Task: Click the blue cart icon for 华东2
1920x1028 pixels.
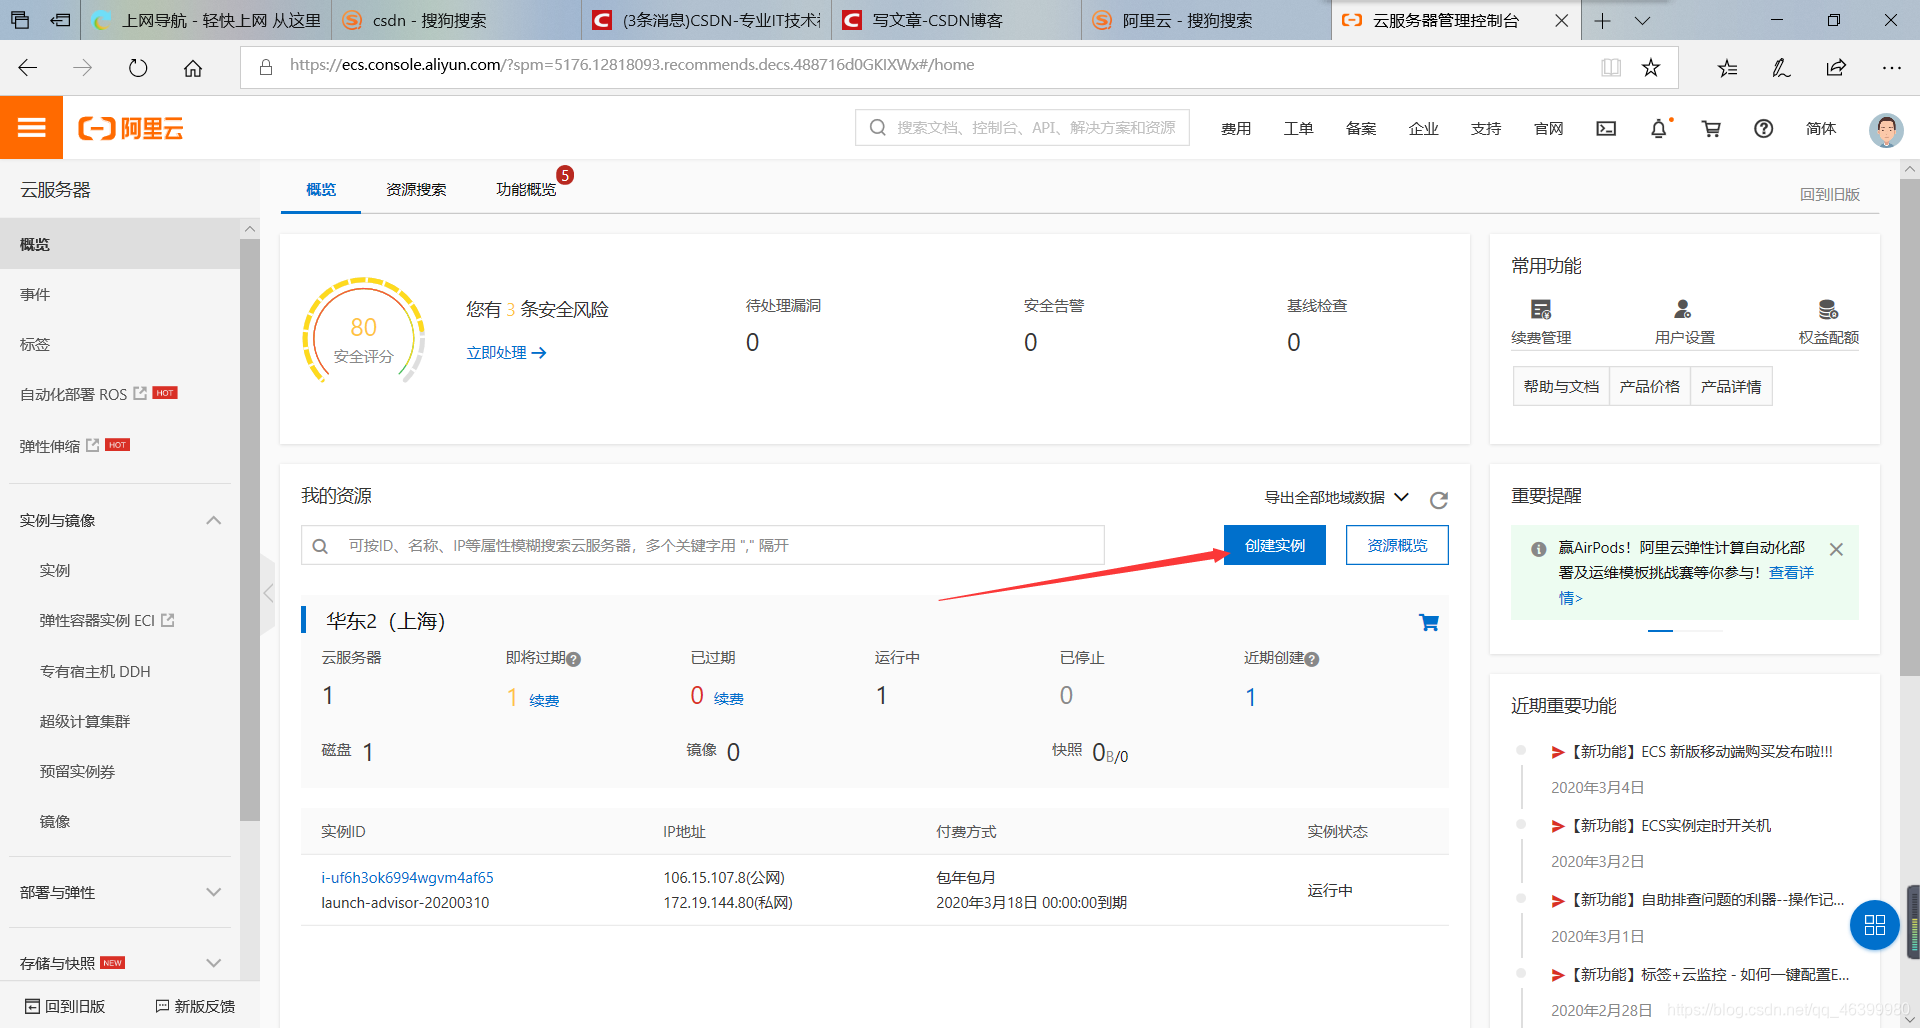Action: (x=1429, y=622)
